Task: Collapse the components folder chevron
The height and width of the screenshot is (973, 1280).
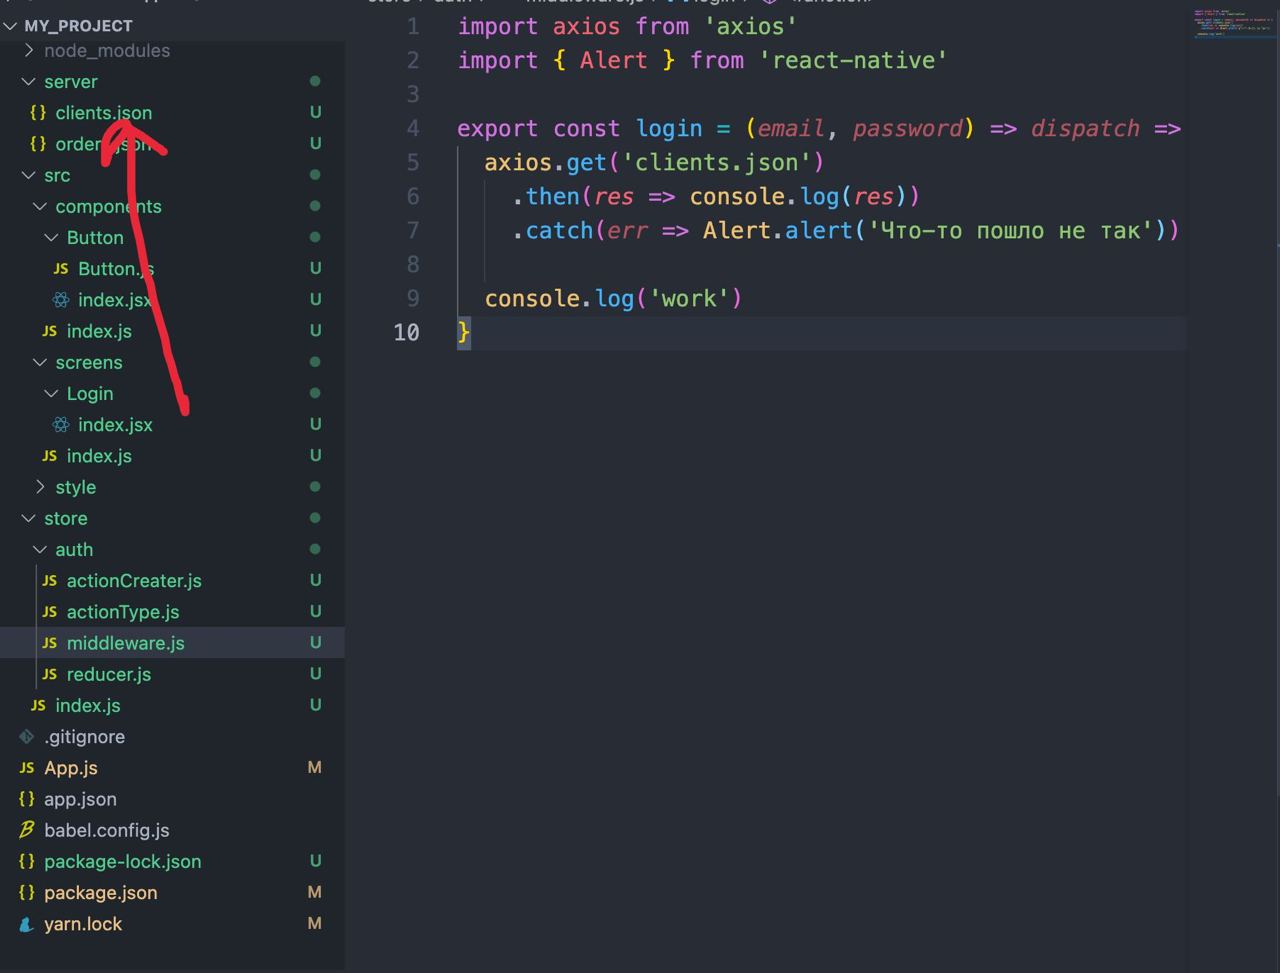Action: 40,206
